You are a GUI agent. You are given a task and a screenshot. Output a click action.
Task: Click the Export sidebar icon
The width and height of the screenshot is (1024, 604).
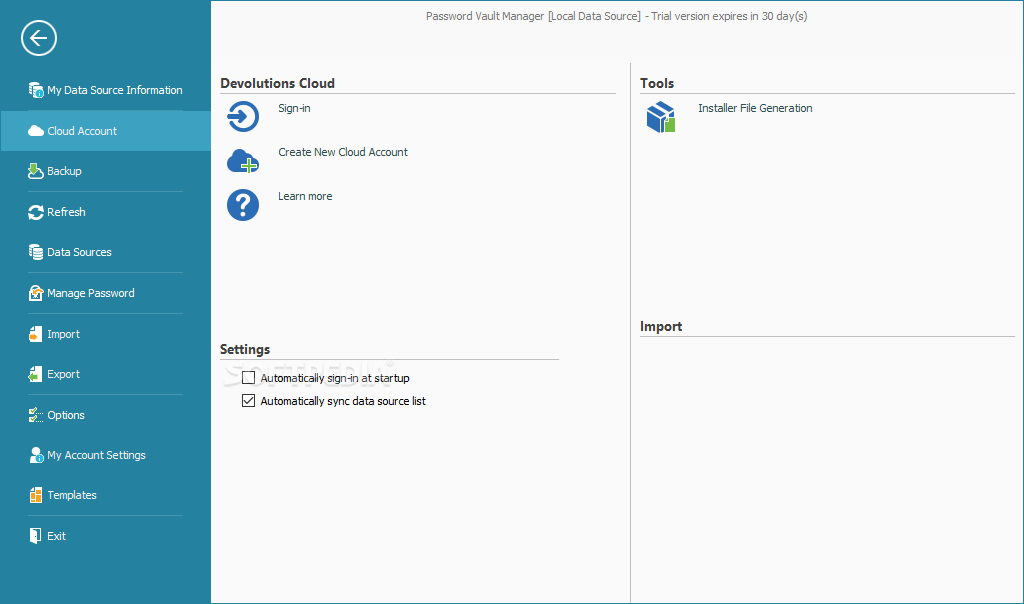coord(35,374)
